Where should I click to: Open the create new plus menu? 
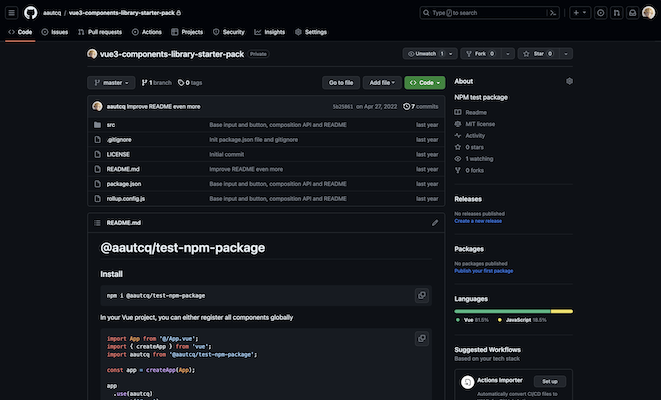point(580,13)
